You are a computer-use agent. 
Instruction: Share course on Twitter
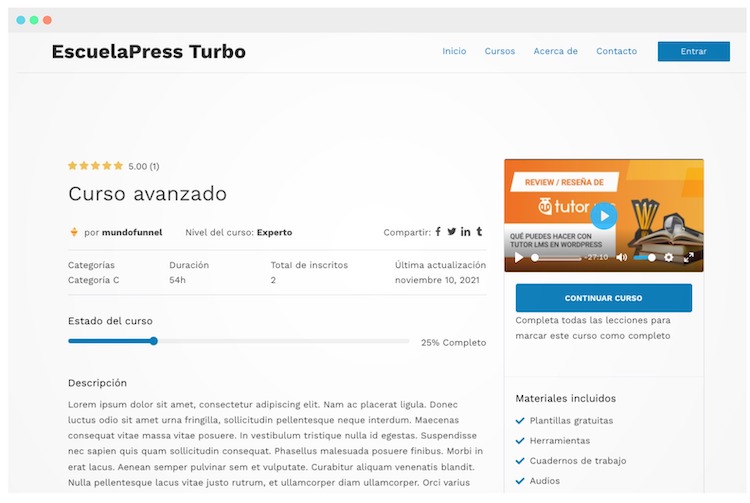(x=452, y=232)
